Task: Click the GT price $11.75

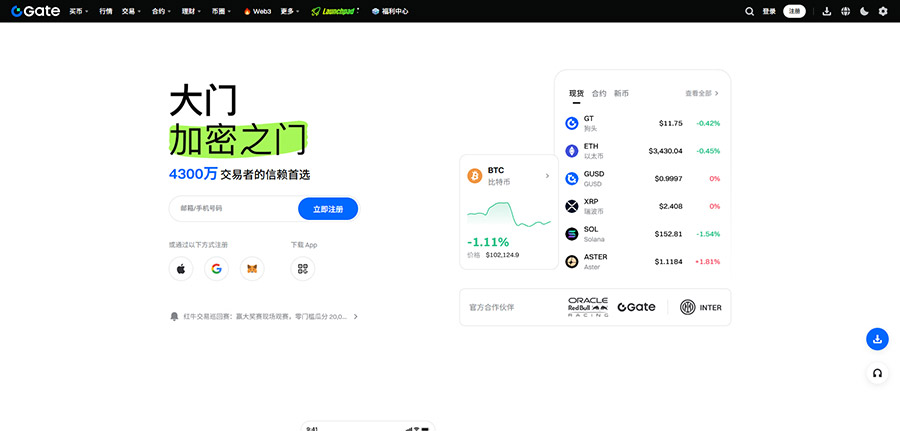Action: coord(670,123)
